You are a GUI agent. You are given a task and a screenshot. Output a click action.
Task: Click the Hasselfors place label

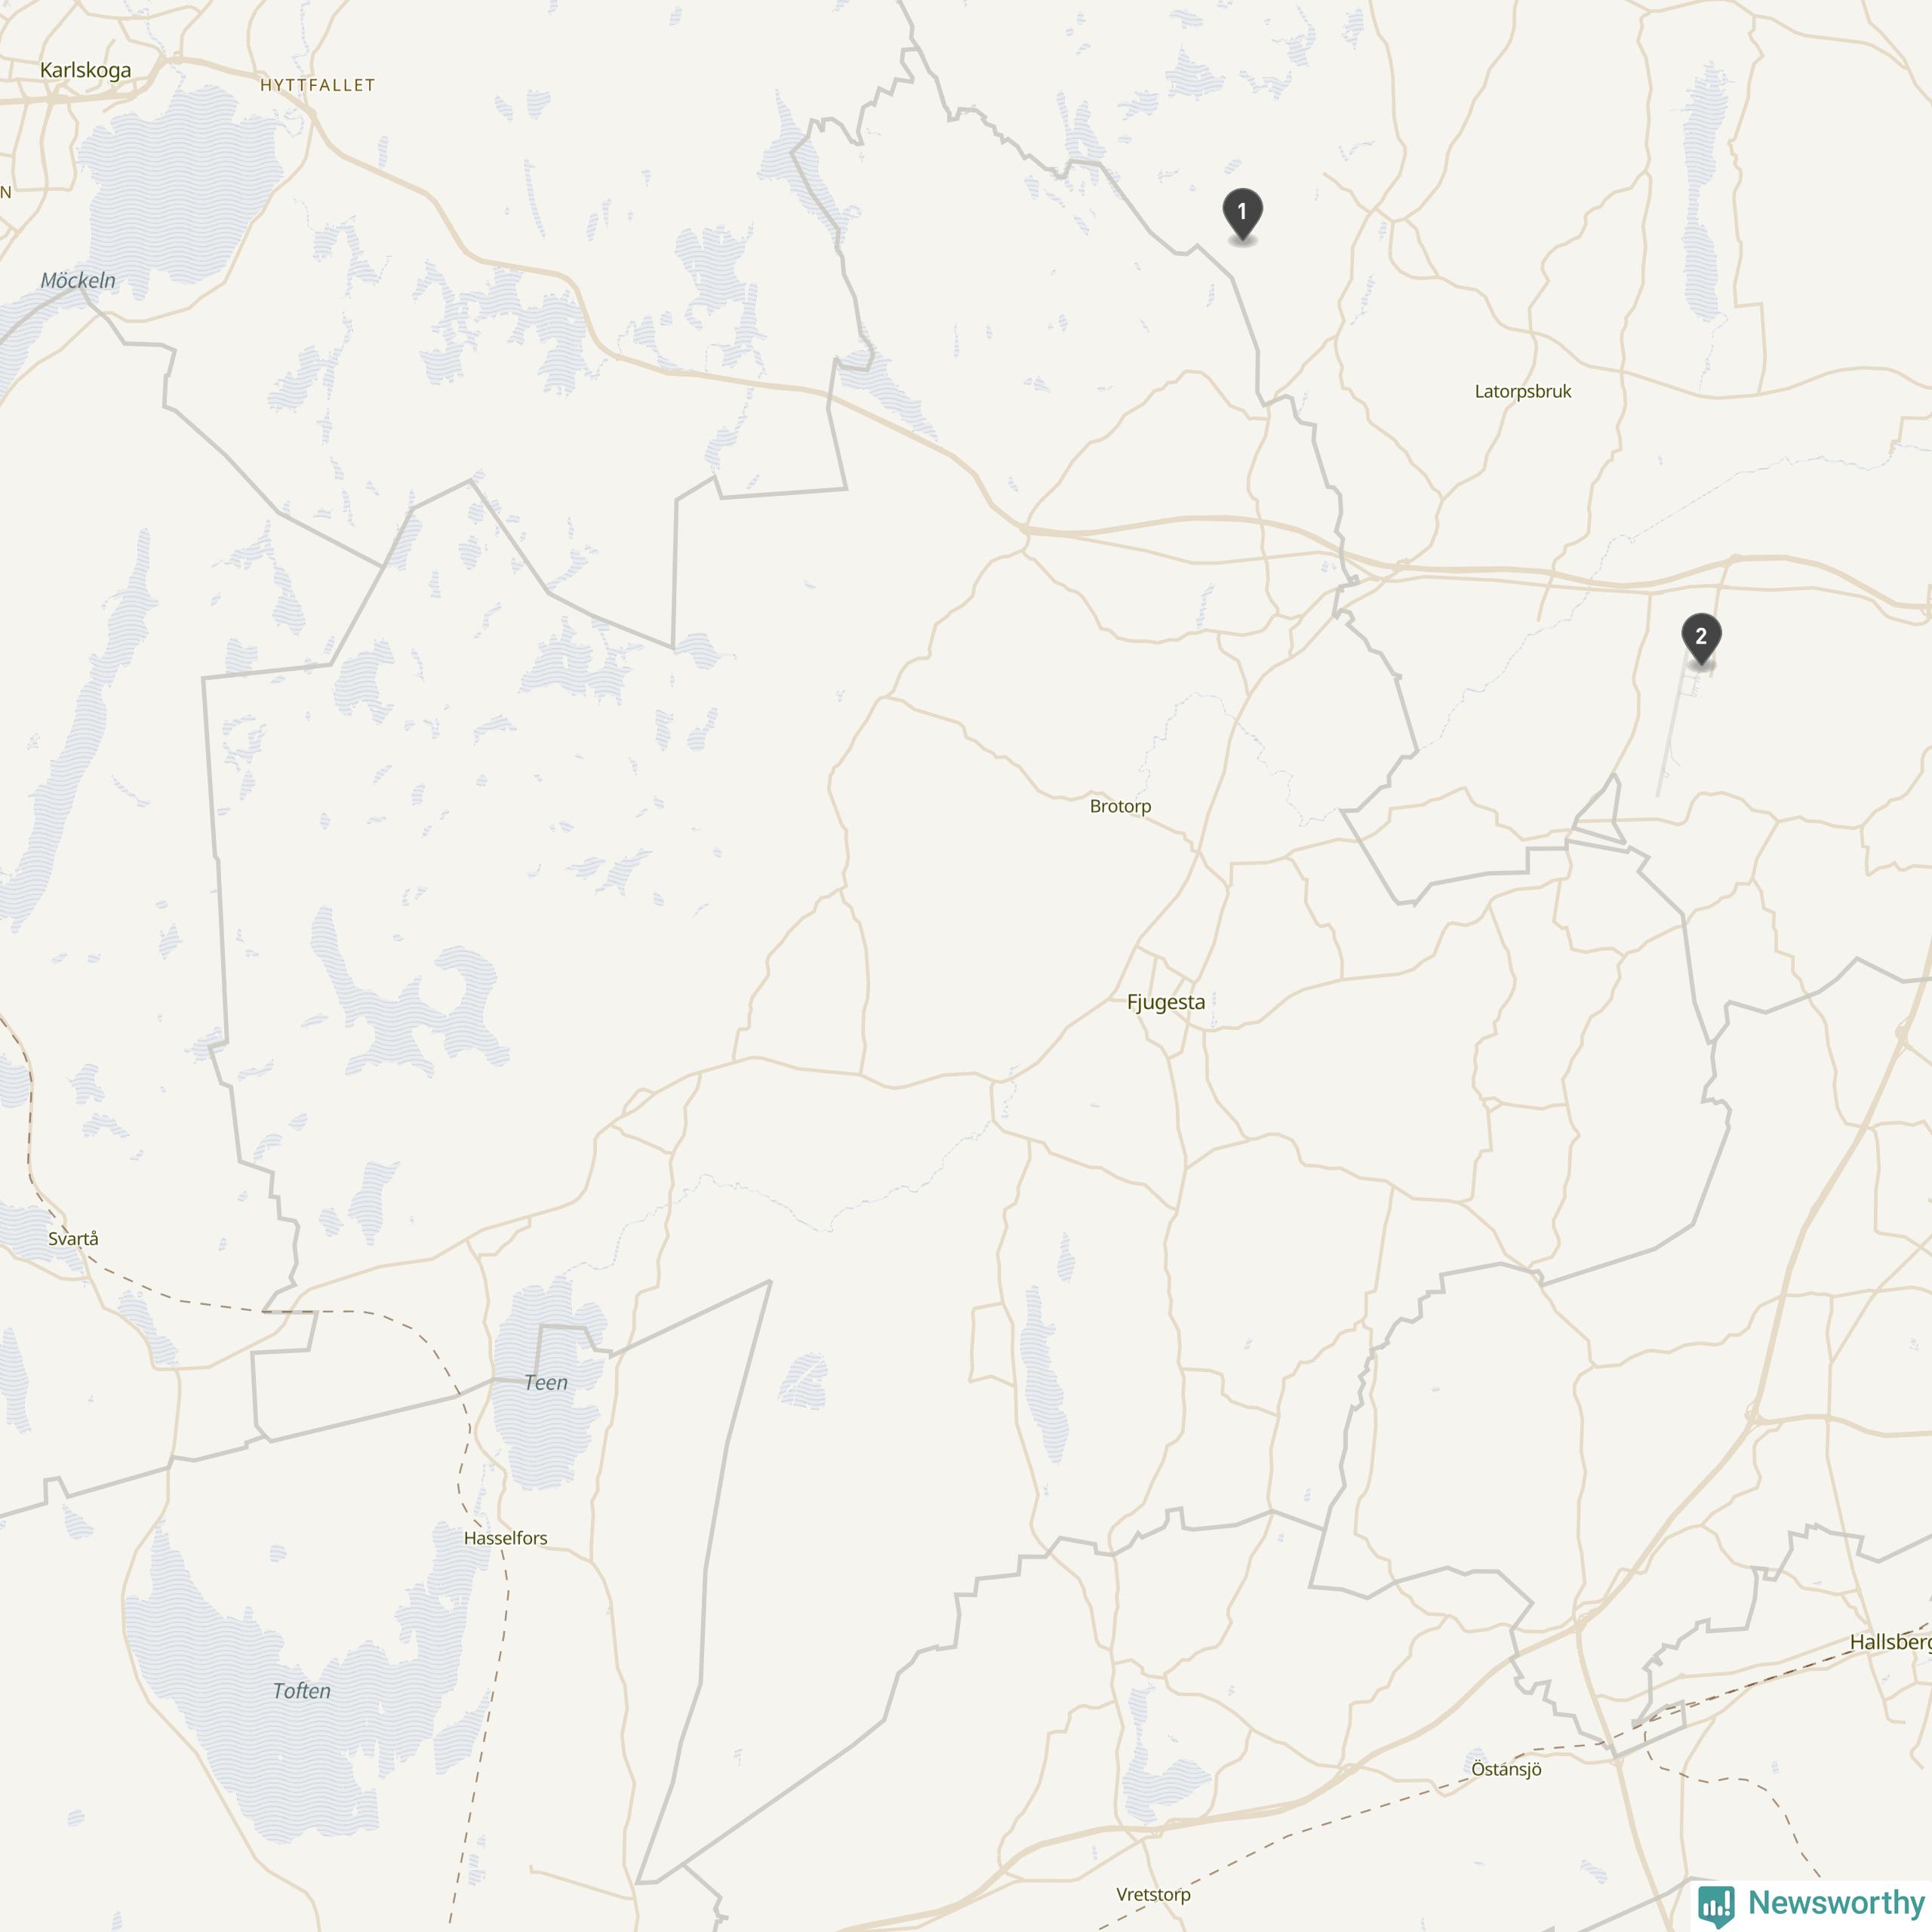pyautogui.click(x=505, y=1538)
